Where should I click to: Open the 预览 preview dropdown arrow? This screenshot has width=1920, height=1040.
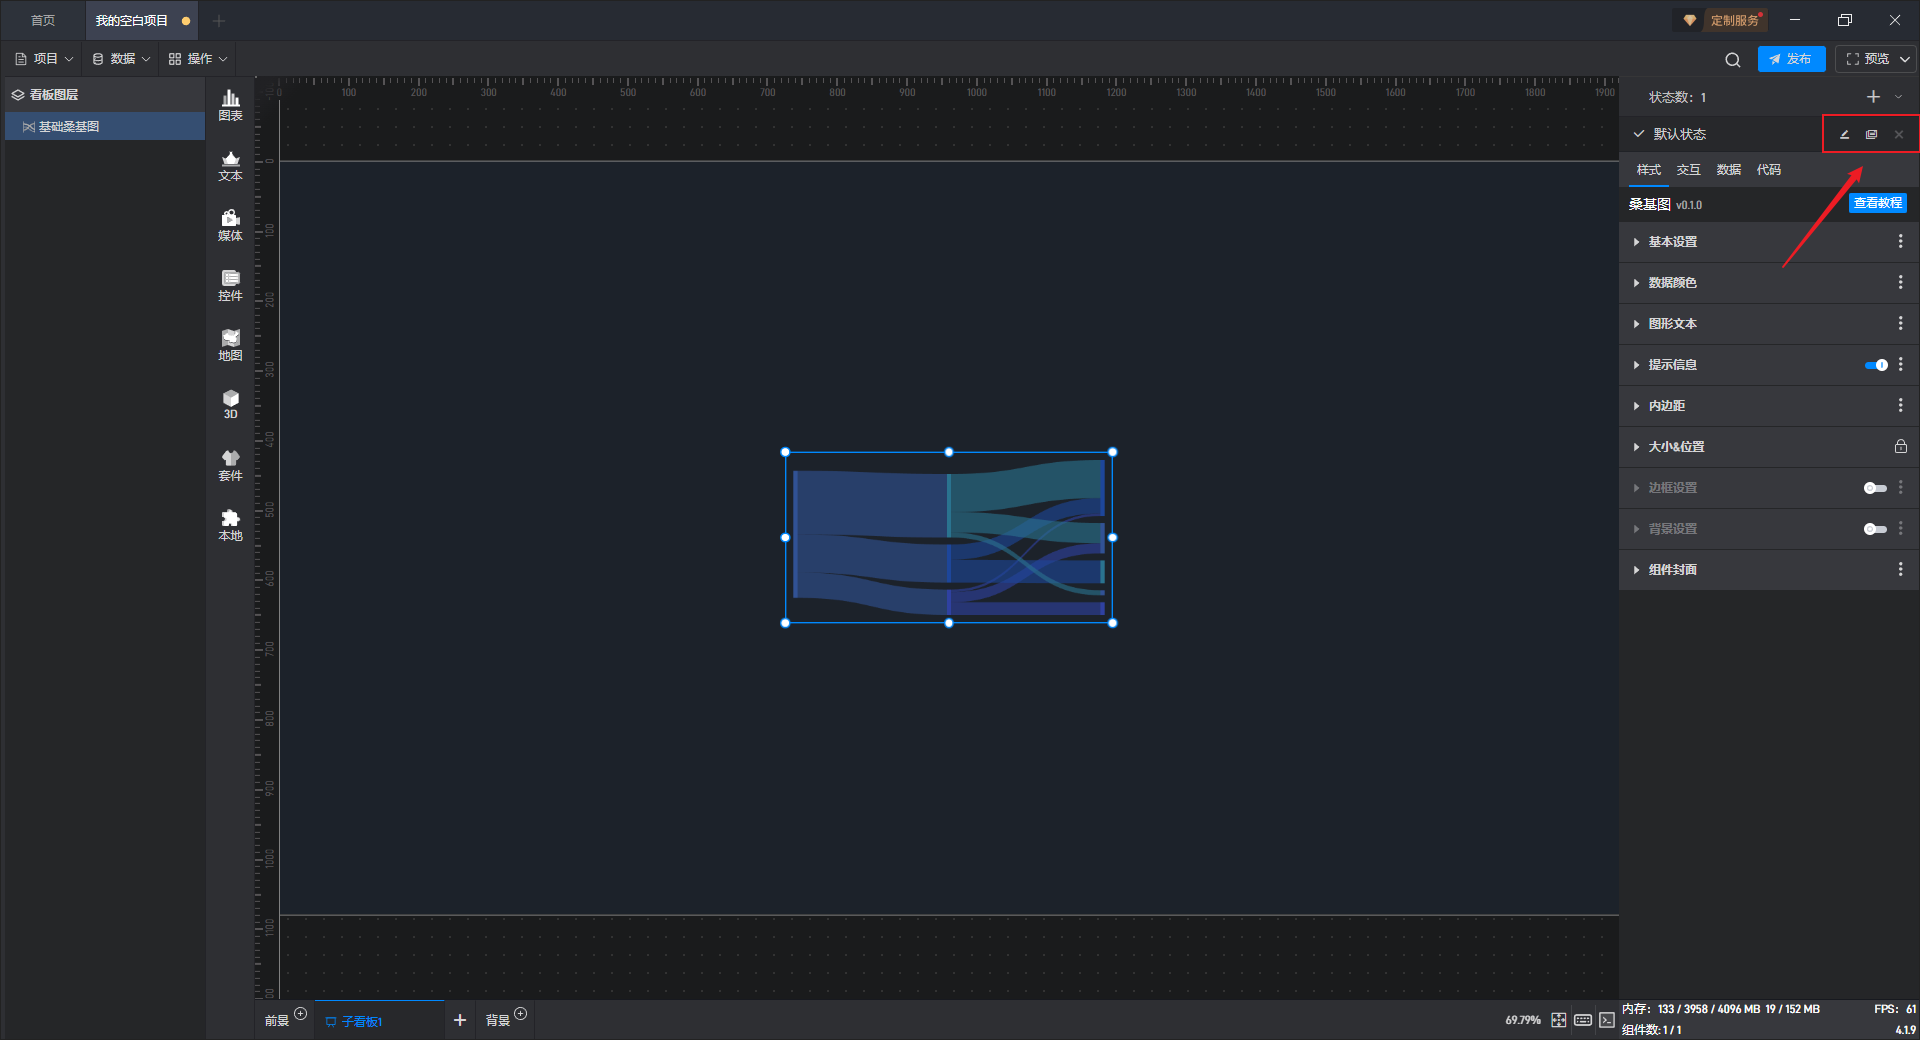pos(1904,59)
